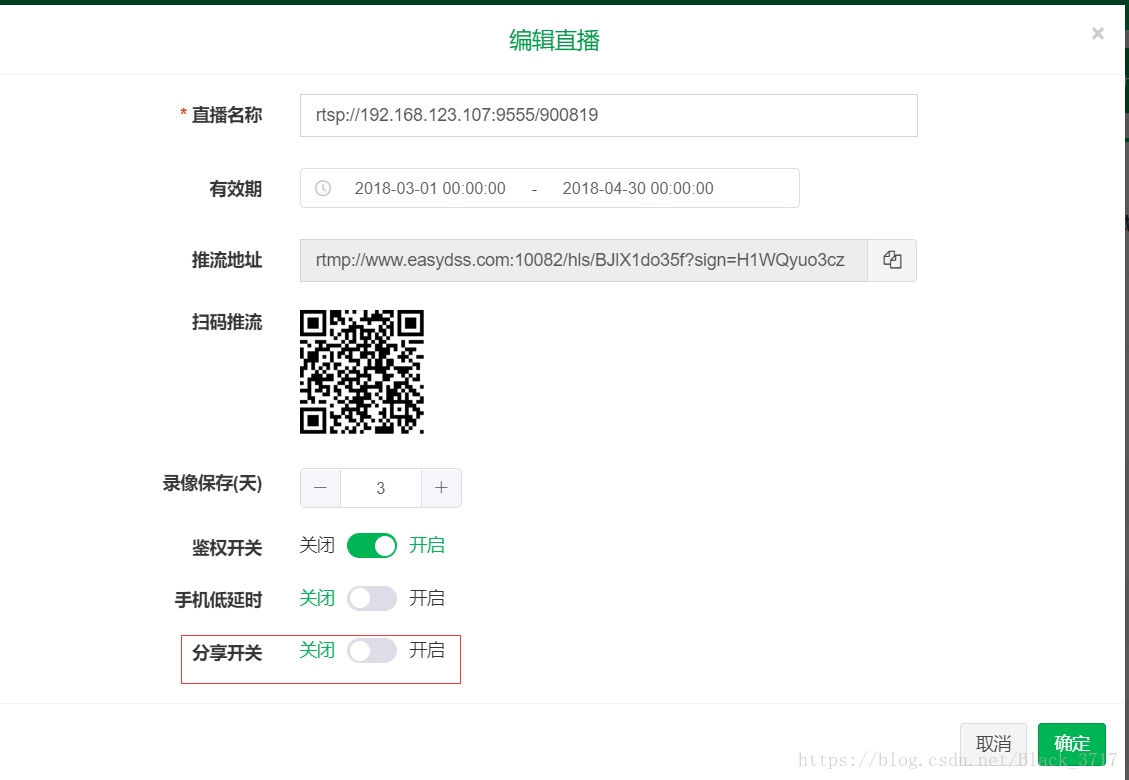Click 开启 label beside 鉴权开关
Viewport: 1129px width, 780px height.
coord(427,545)
